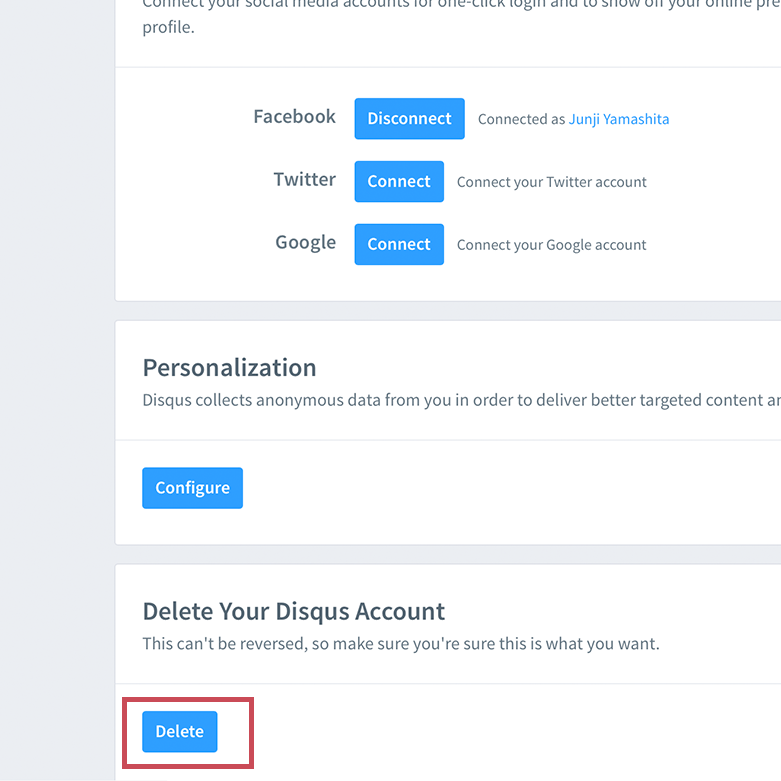Image resolution: width=781 pixels, height=781 pixels.
Task: Click the Facebook label
Action: (x=294, y=117)
